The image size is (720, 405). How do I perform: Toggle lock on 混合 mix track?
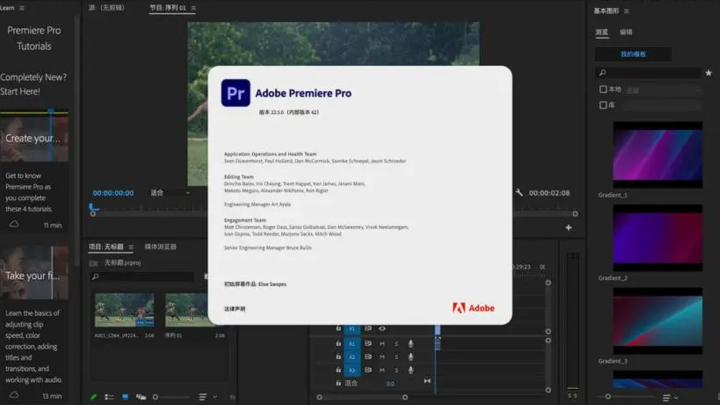338,383
